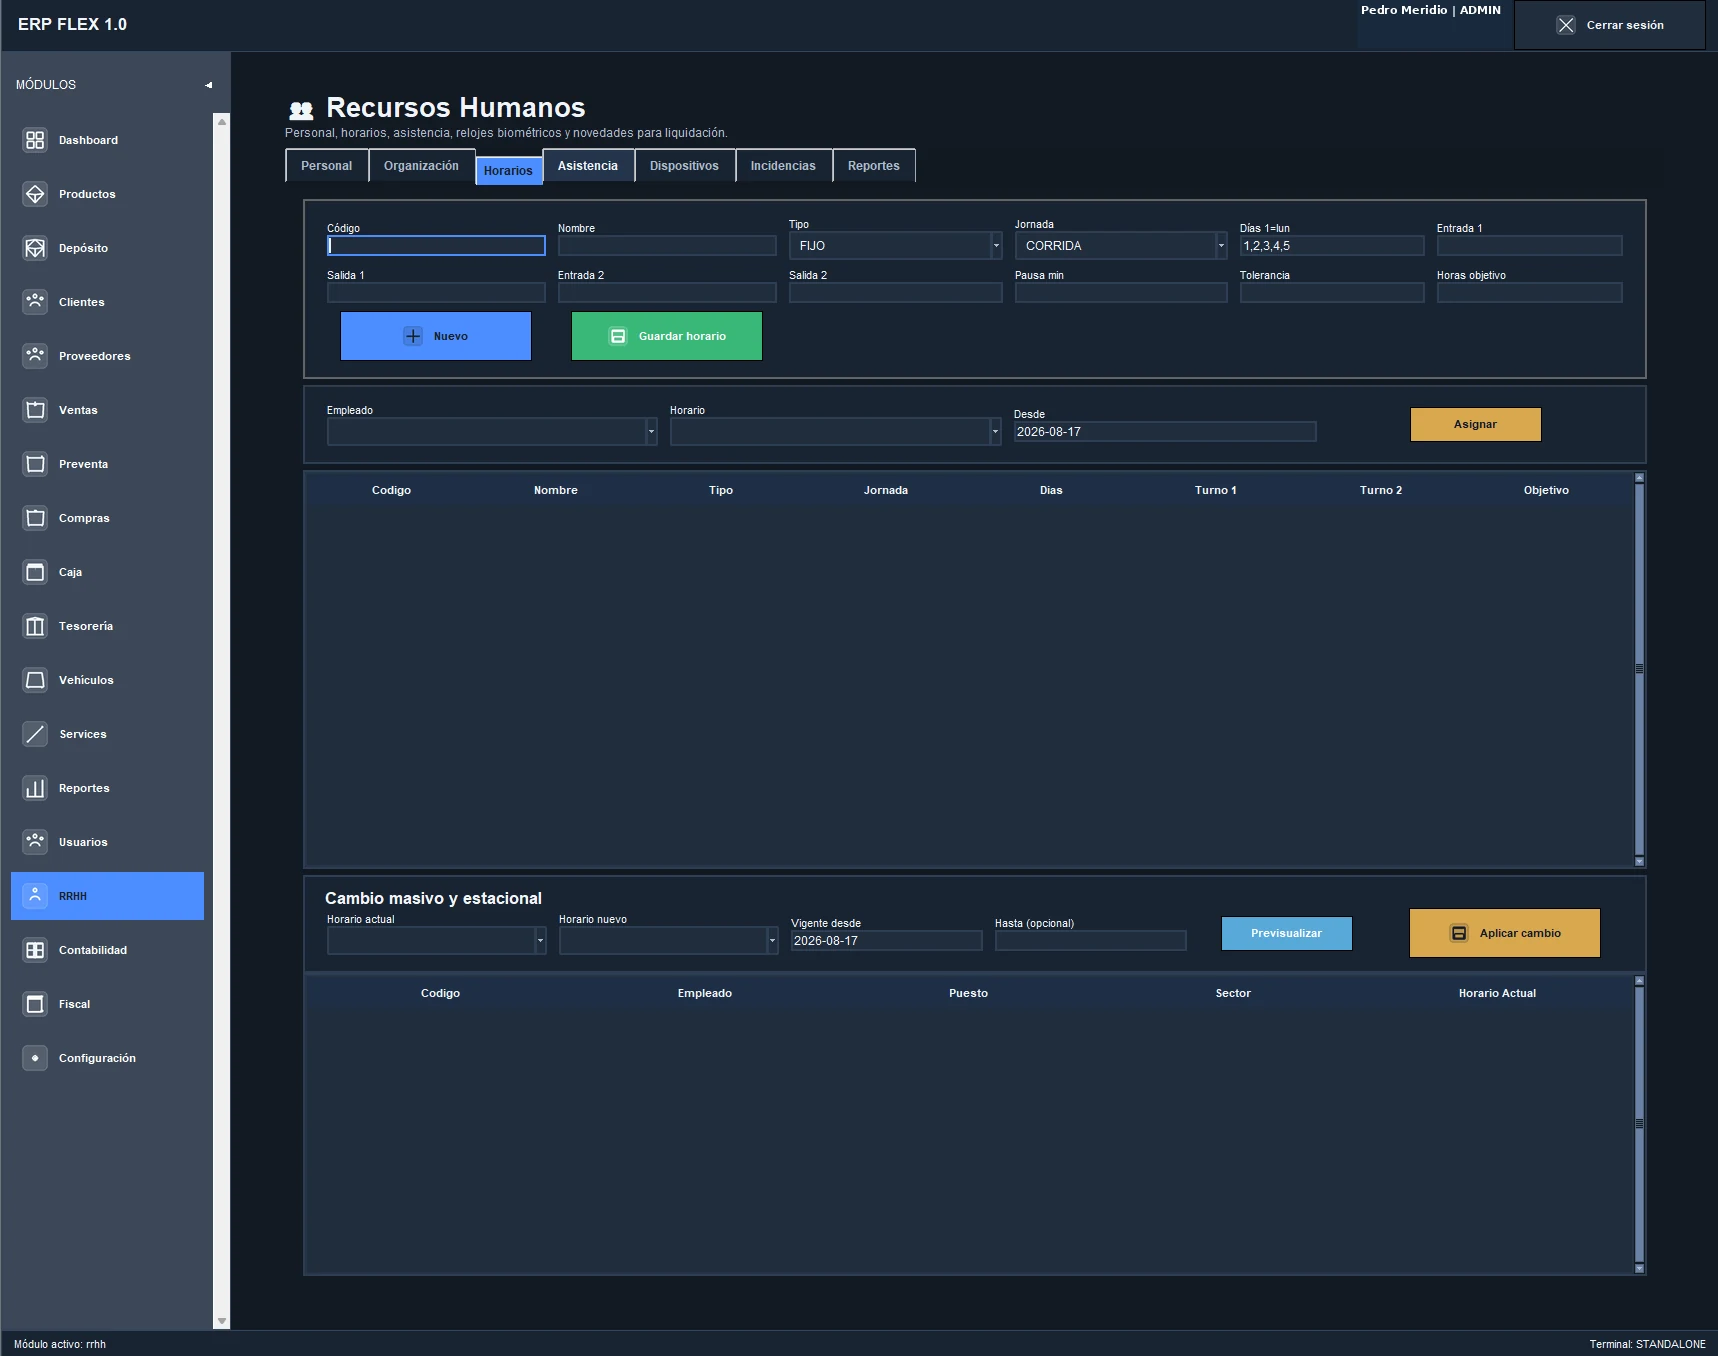Image resolution: width=1718 pixels, height=1356 pixels.
Task: Switch to the Incidencias tab
Action: pos(783,166)
